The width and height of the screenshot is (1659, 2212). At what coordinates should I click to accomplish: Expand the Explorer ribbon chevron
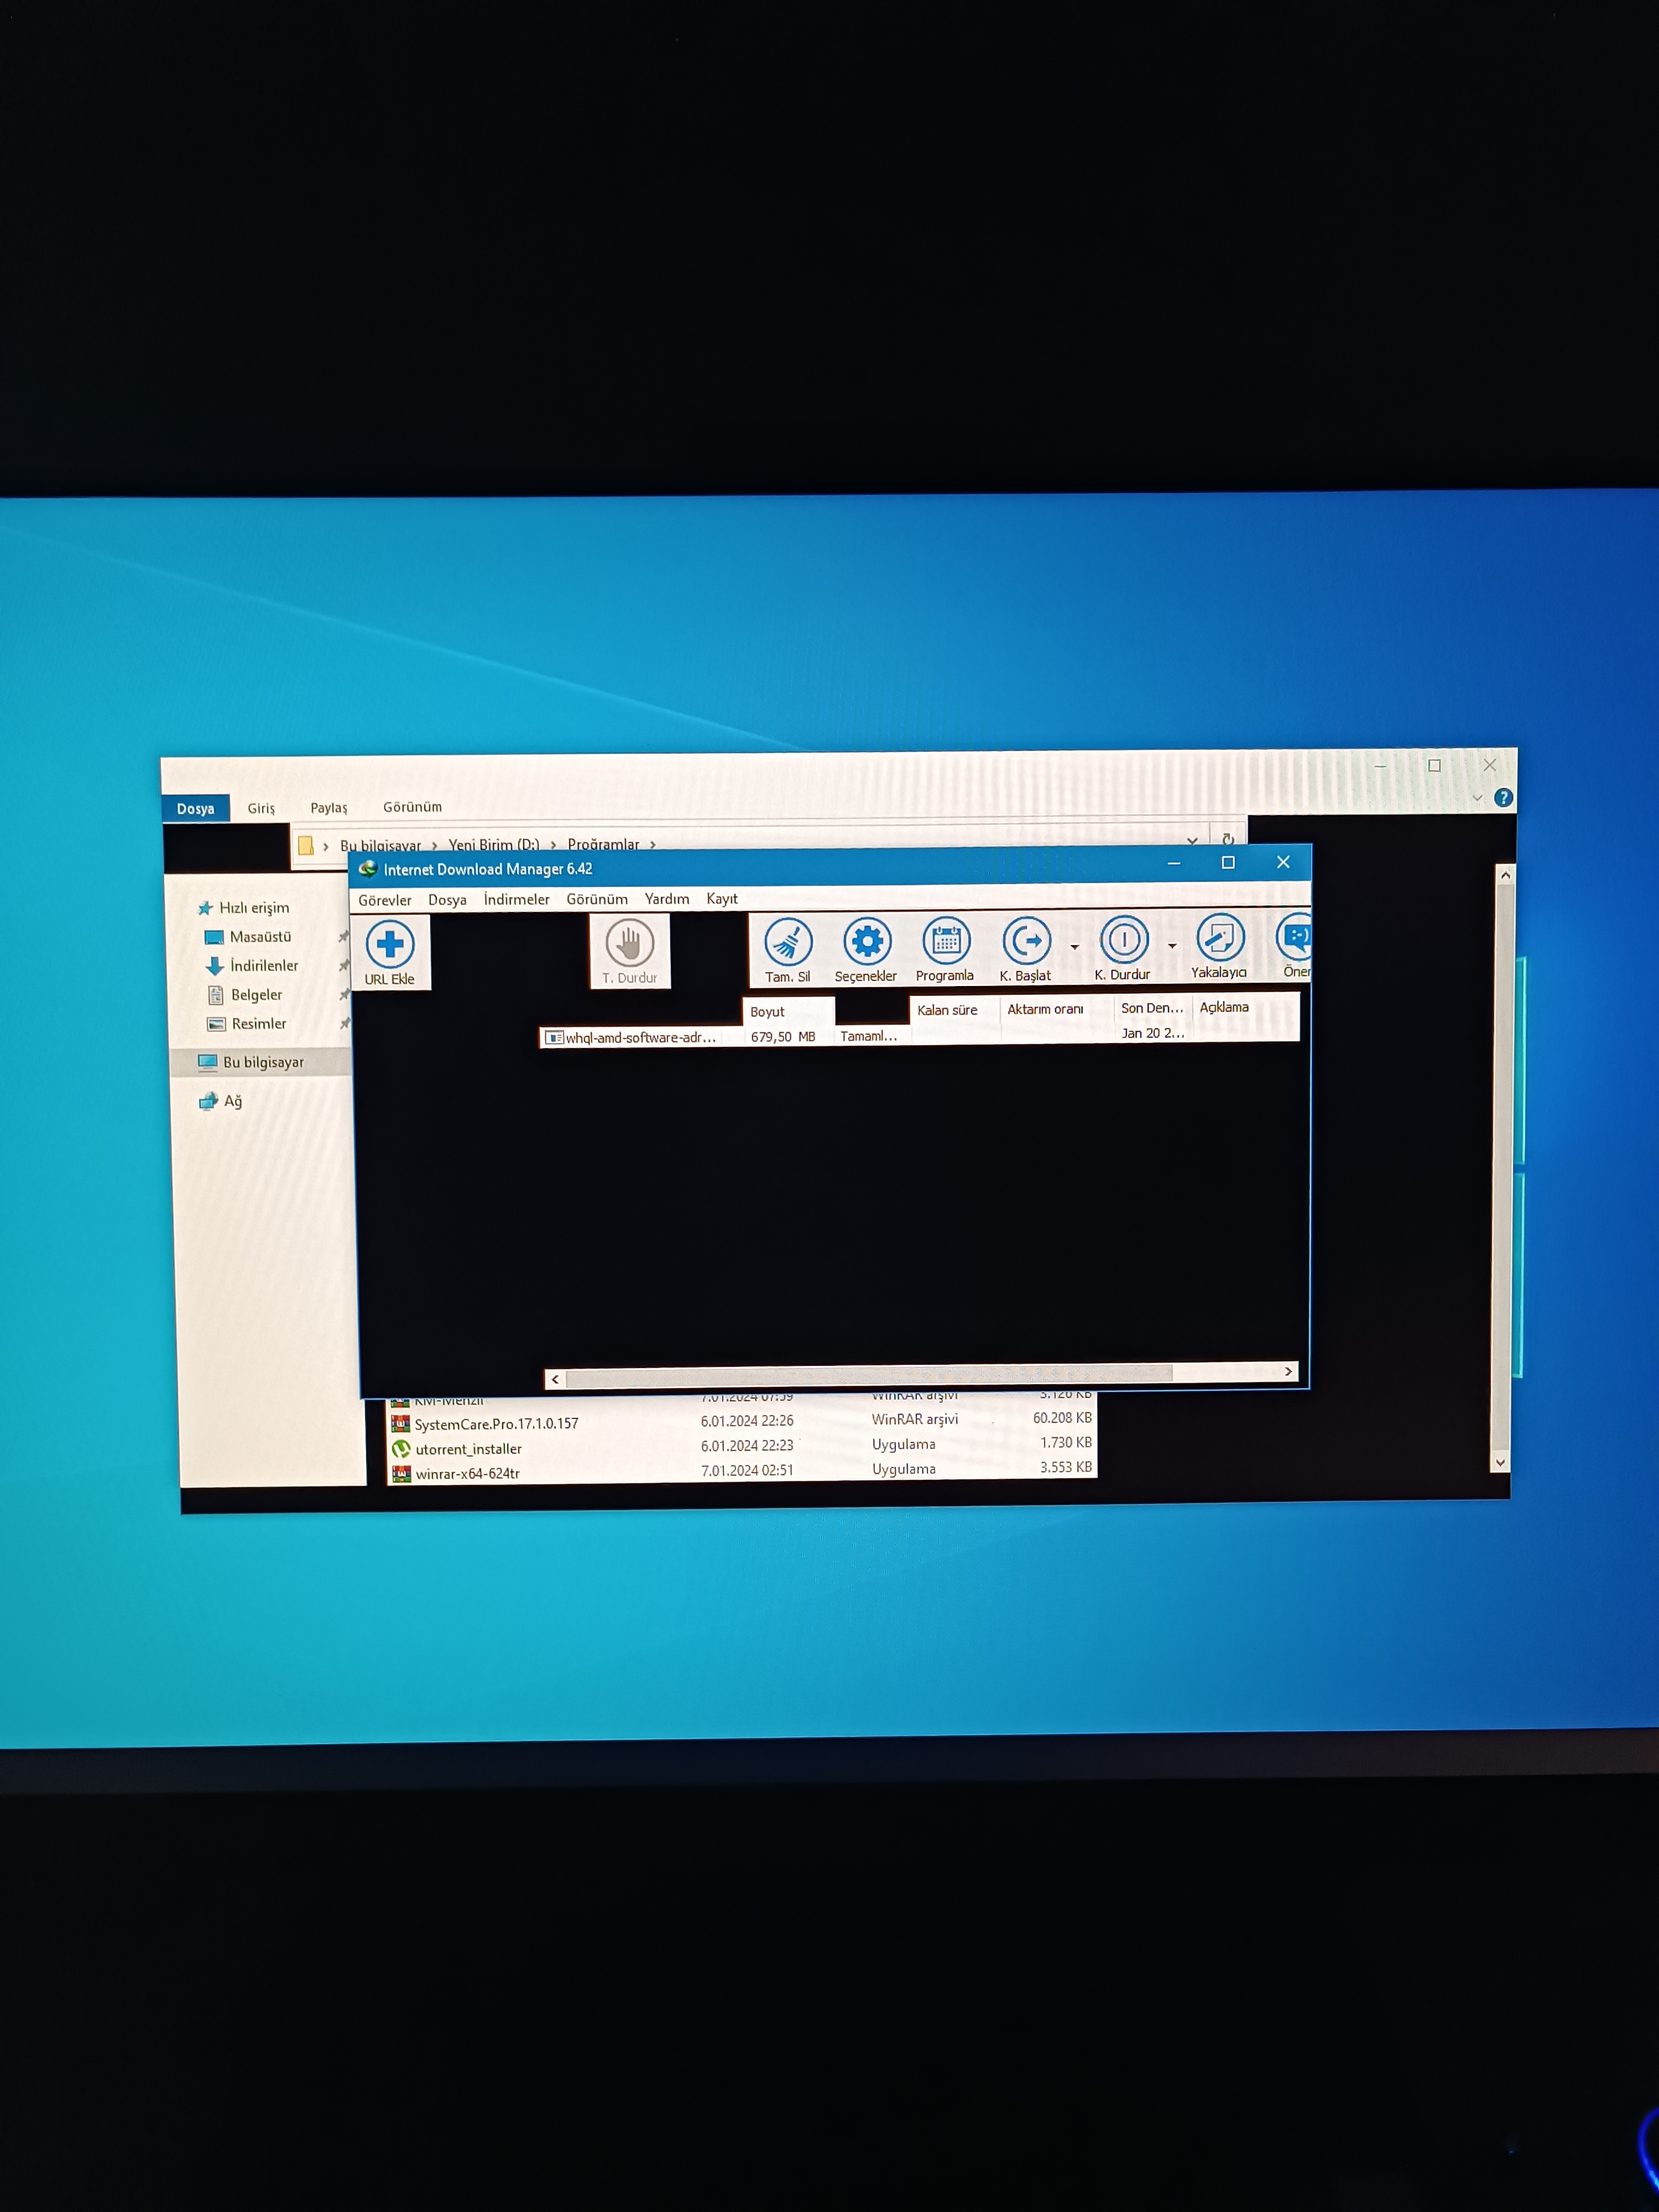coord(1477,798)
